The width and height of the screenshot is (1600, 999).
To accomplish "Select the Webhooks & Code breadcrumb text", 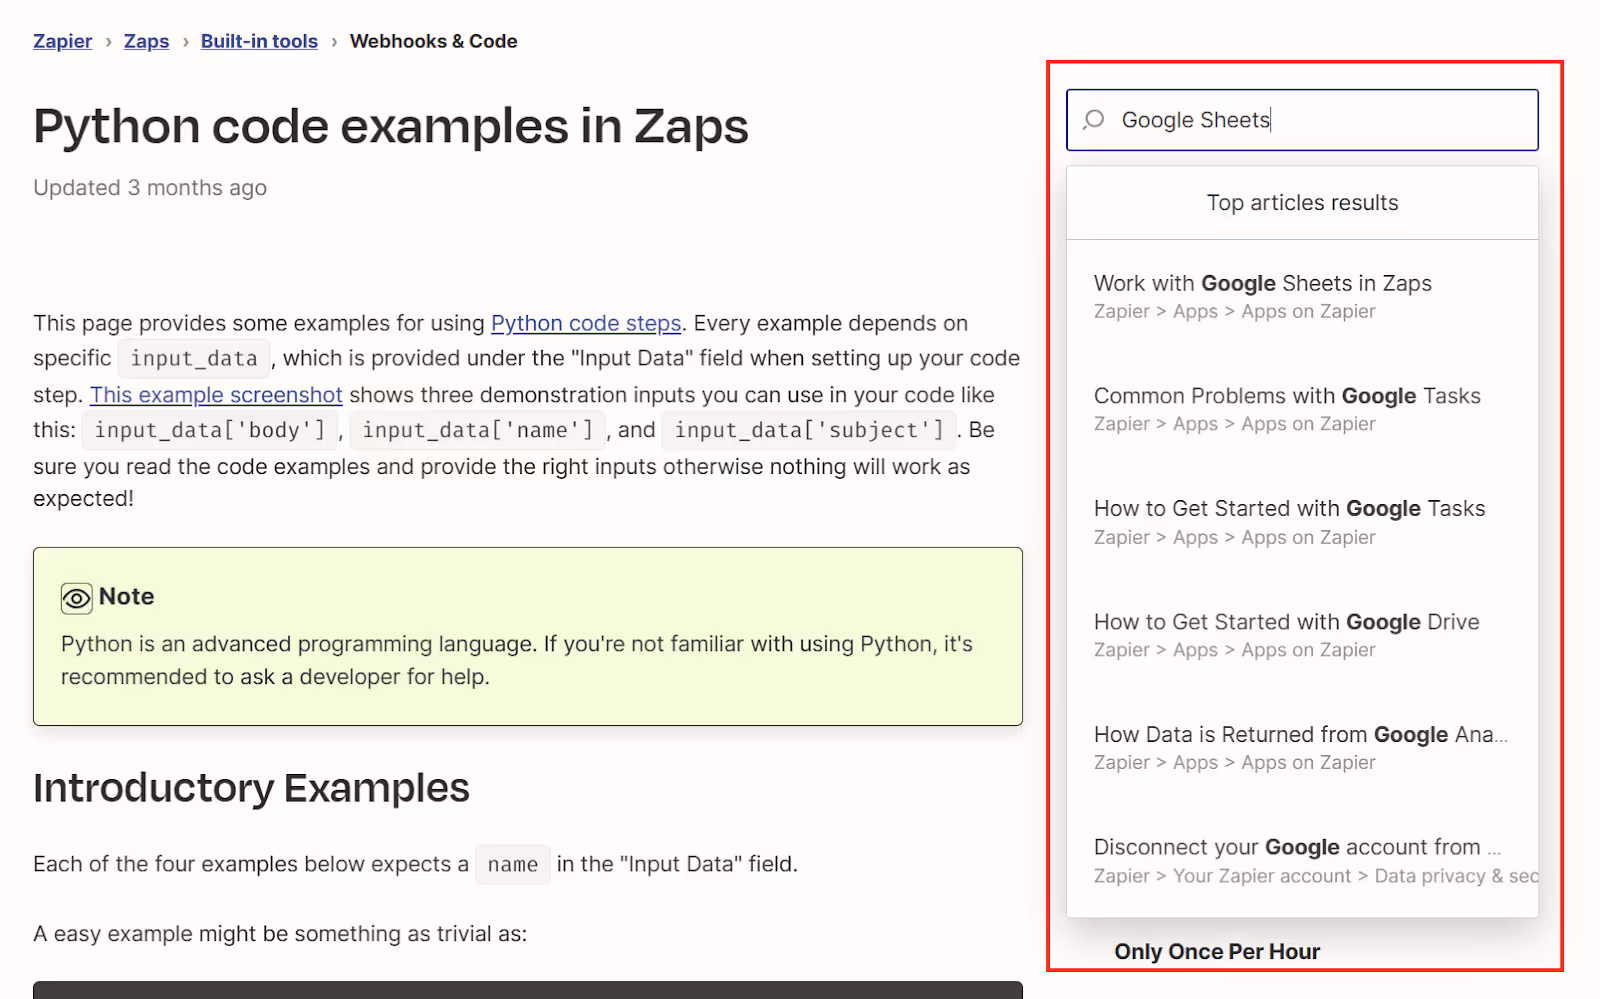I will 433,41.
